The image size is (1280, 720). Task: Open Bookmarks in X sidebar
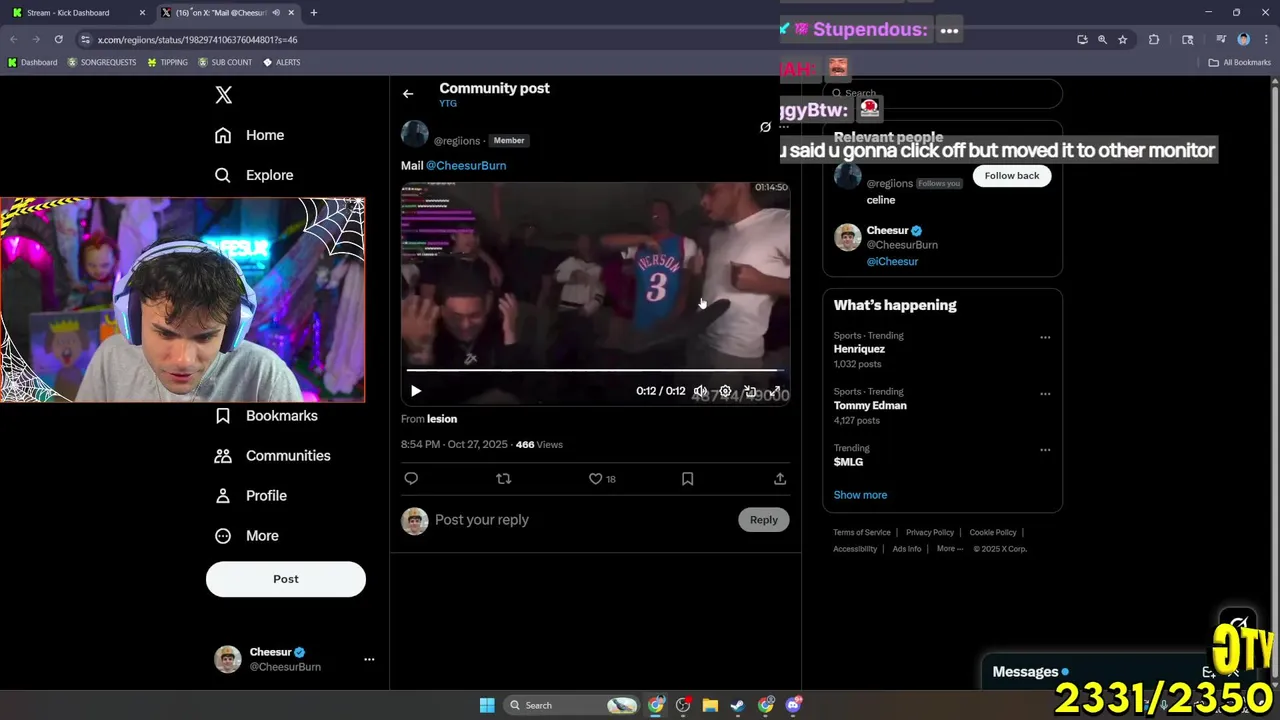pyautogui.click(x=266, y=416)
